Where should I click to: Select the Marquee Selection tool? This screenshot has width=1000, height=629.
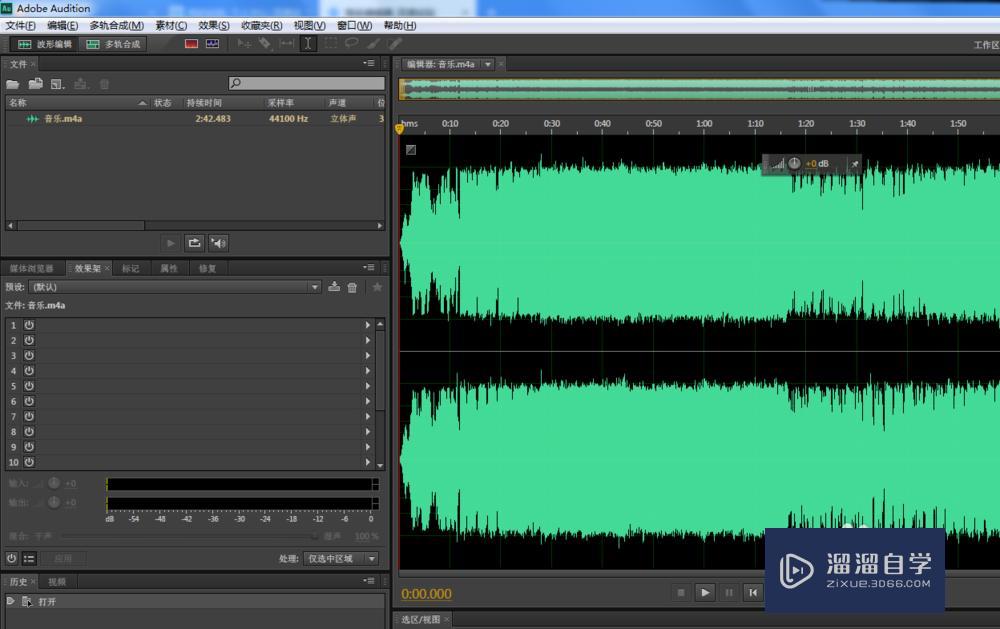(x=330, y=44)
